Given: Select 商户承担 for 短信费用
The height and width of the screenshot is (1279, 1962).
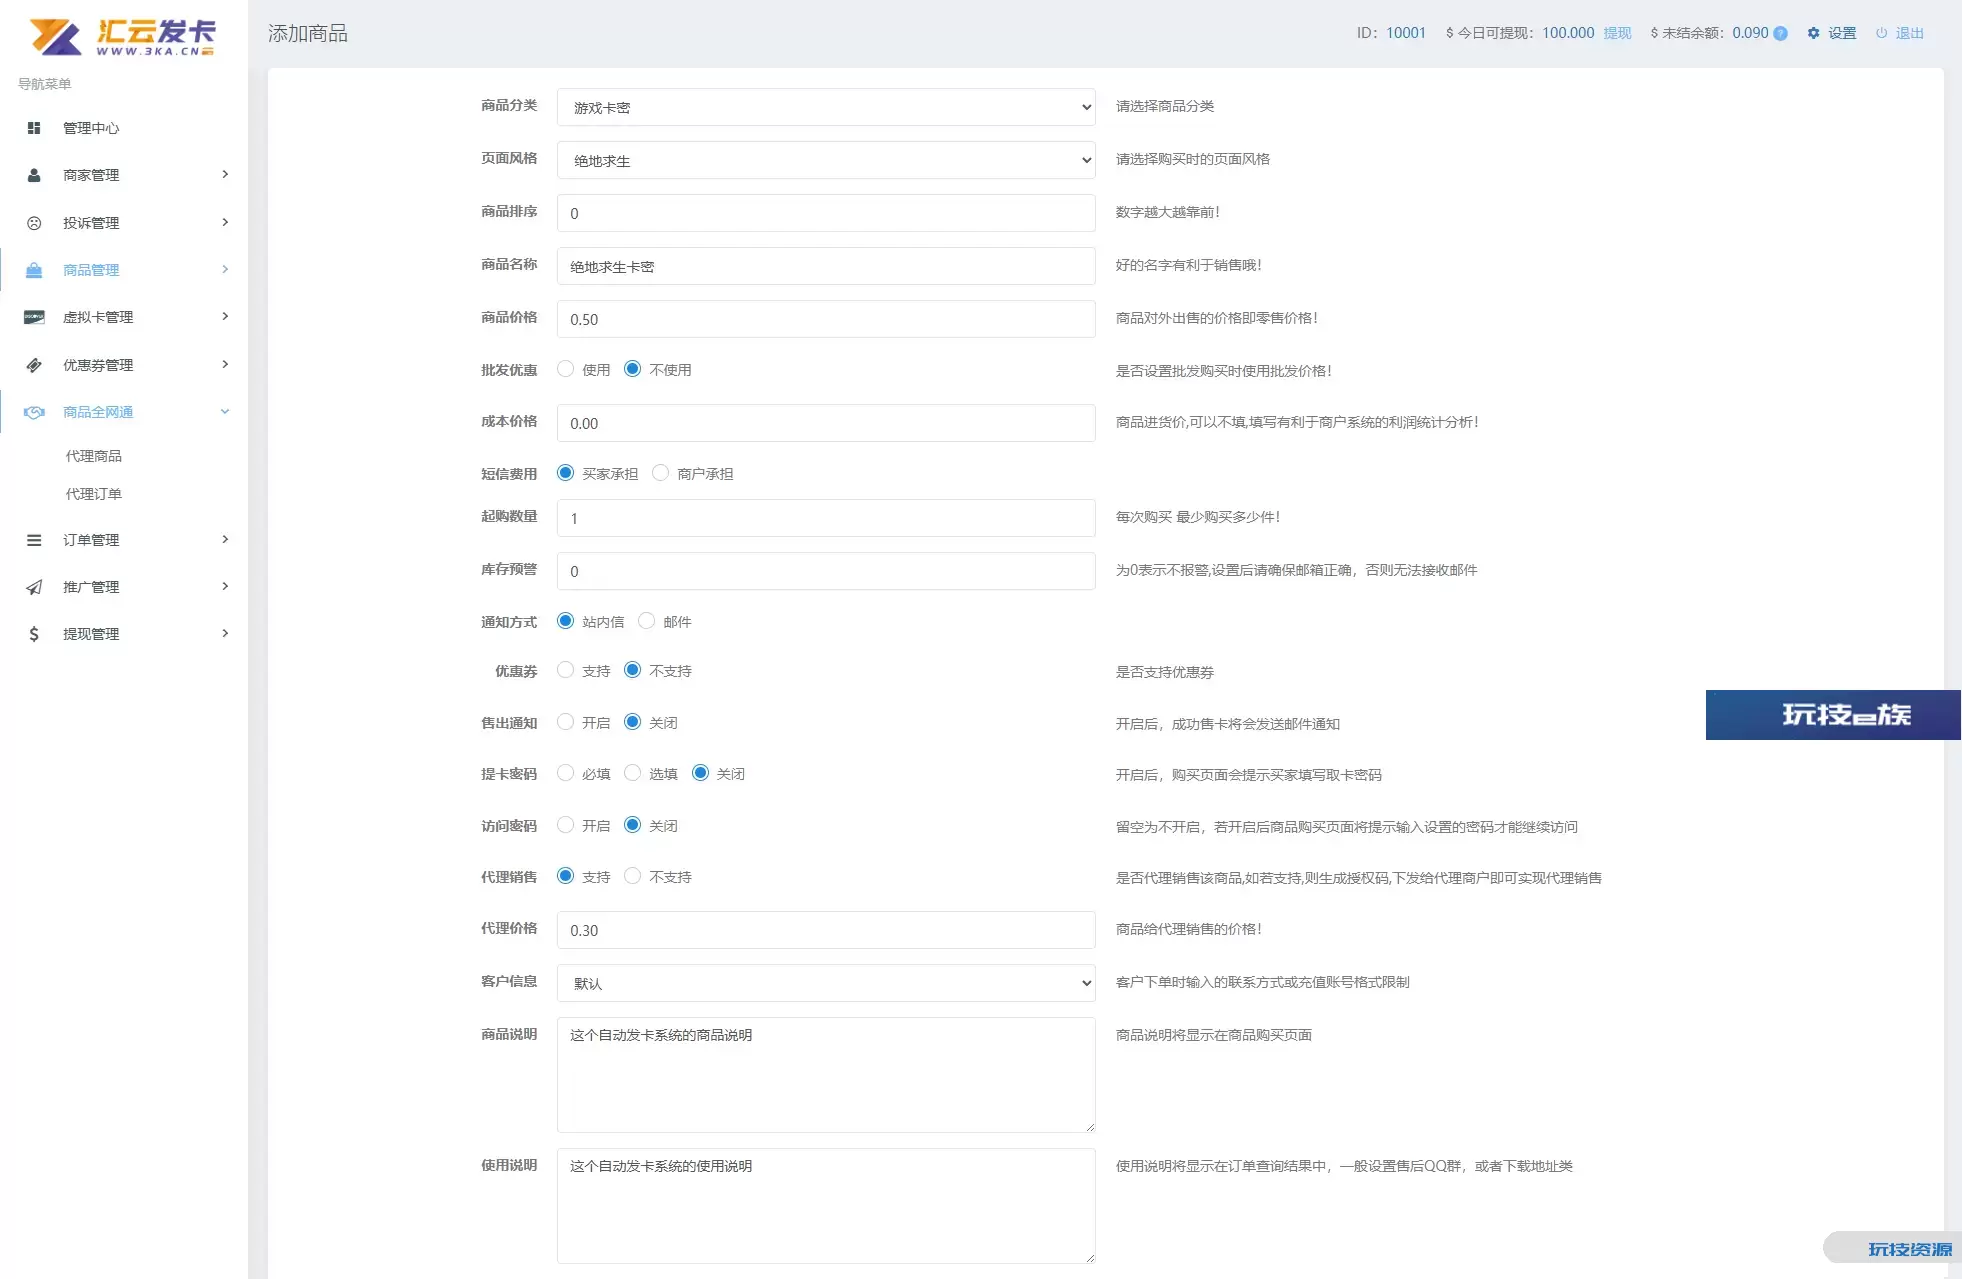Looking at the screenshot, I should (661, 473).
